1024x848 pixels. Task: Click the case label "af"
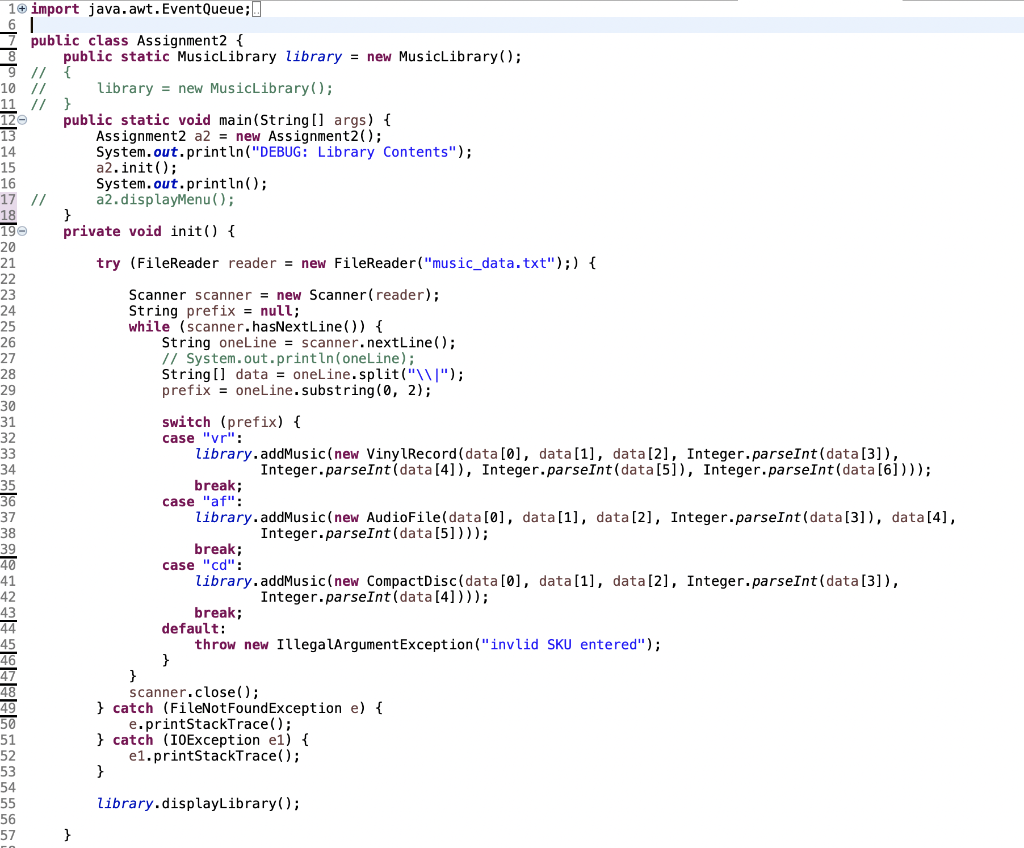pyautogui.click(x=218, y=501)
